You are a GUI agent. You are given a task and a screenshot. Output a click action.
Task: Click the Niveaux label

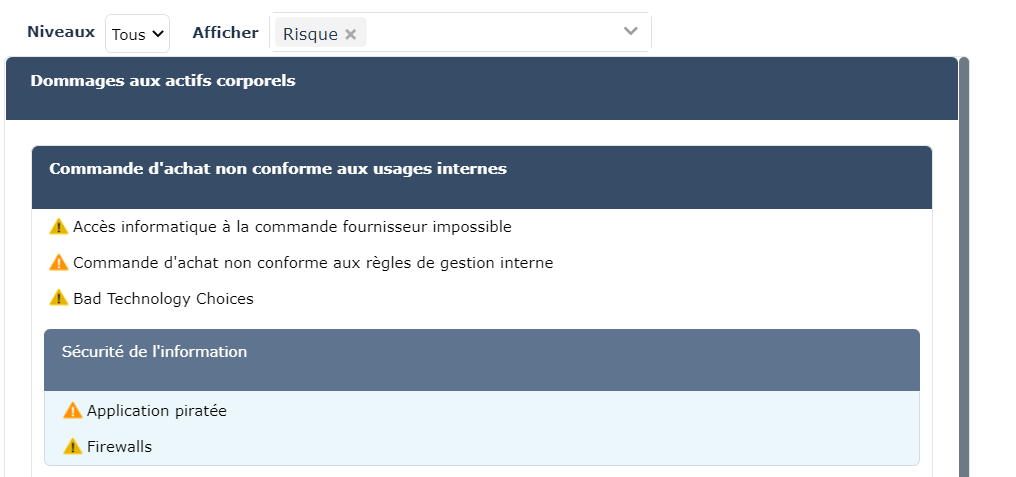pyautogui.click(x=61, y=32)
